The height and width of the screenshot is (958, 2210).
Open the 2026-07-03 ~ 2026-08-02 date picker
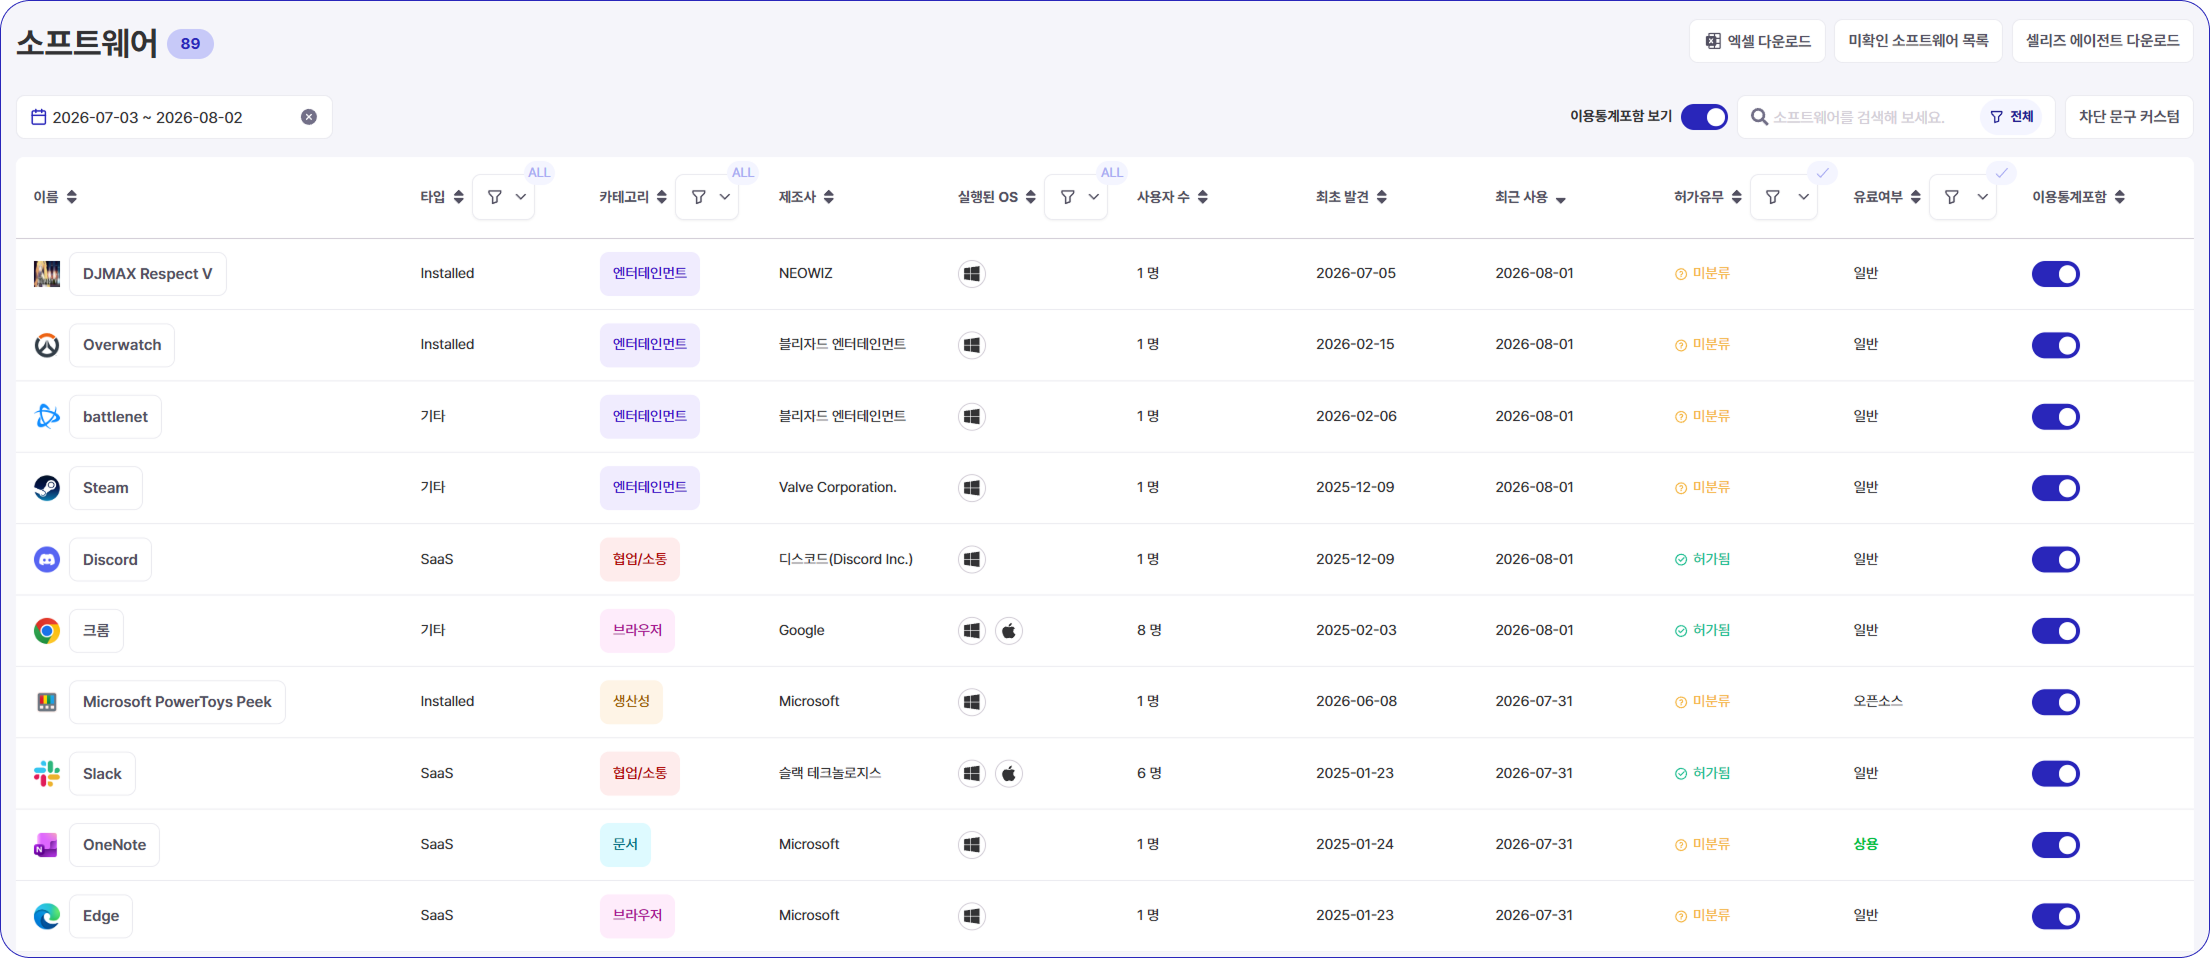(174, 117)
